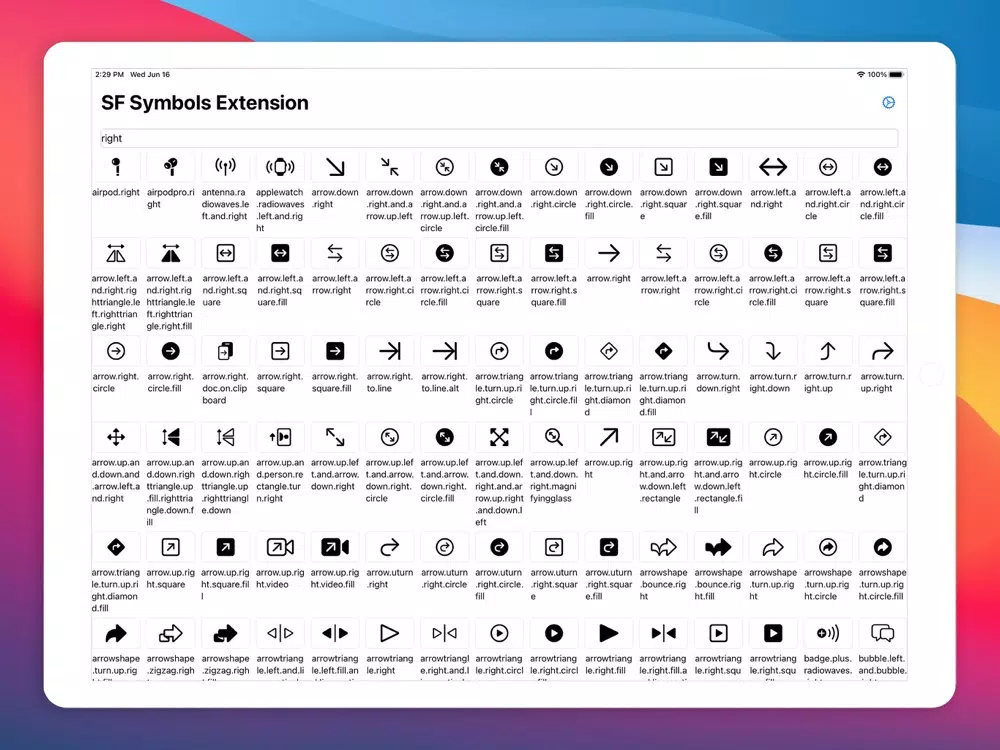Pick the arrow.left.and.right.circle outline symbol
The height and width of the screenshot is (750, 1000).
828,167
